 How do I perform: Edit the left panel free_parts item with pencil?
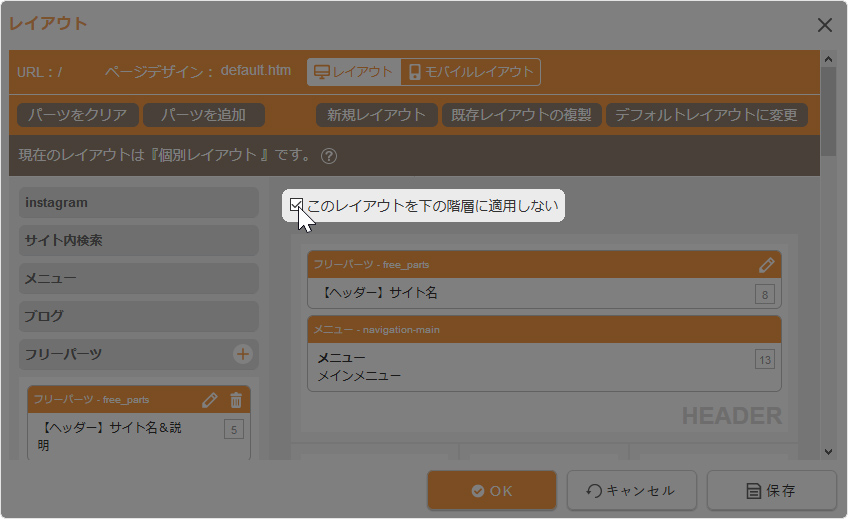tap(210, 400)
